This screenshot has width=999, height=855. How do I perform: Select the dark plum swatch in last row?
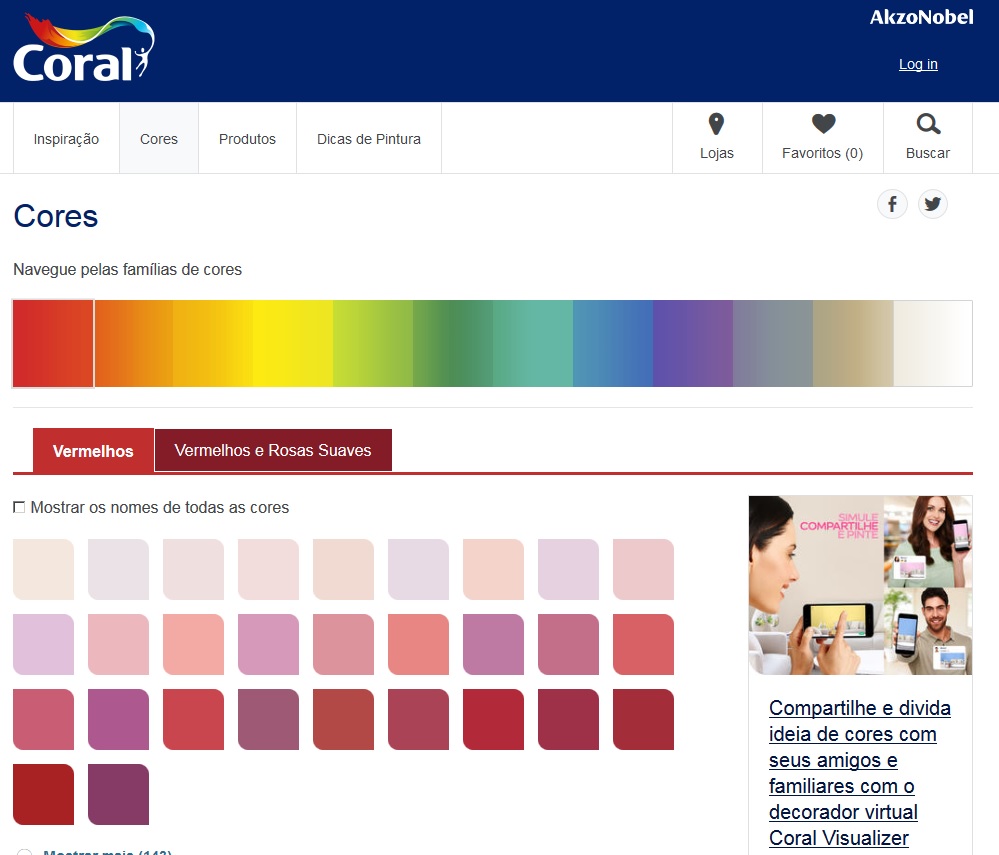tap(118, 794)
